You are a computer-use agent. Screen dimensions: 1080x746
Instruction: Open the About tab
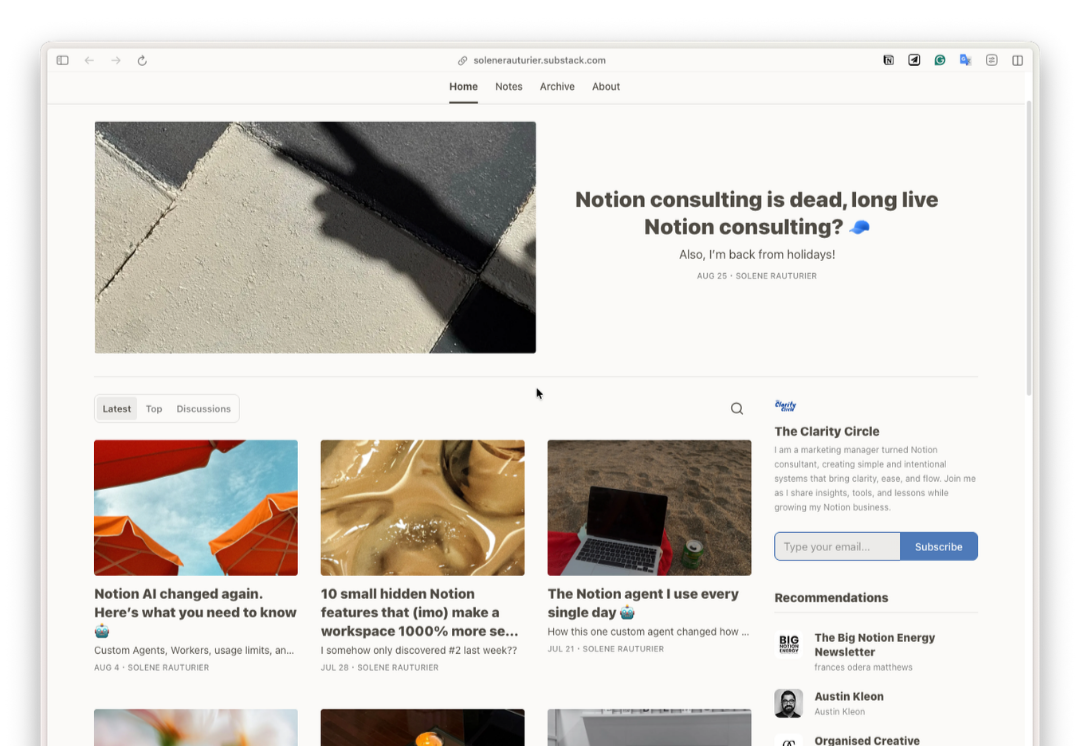(x=606, y=87)
